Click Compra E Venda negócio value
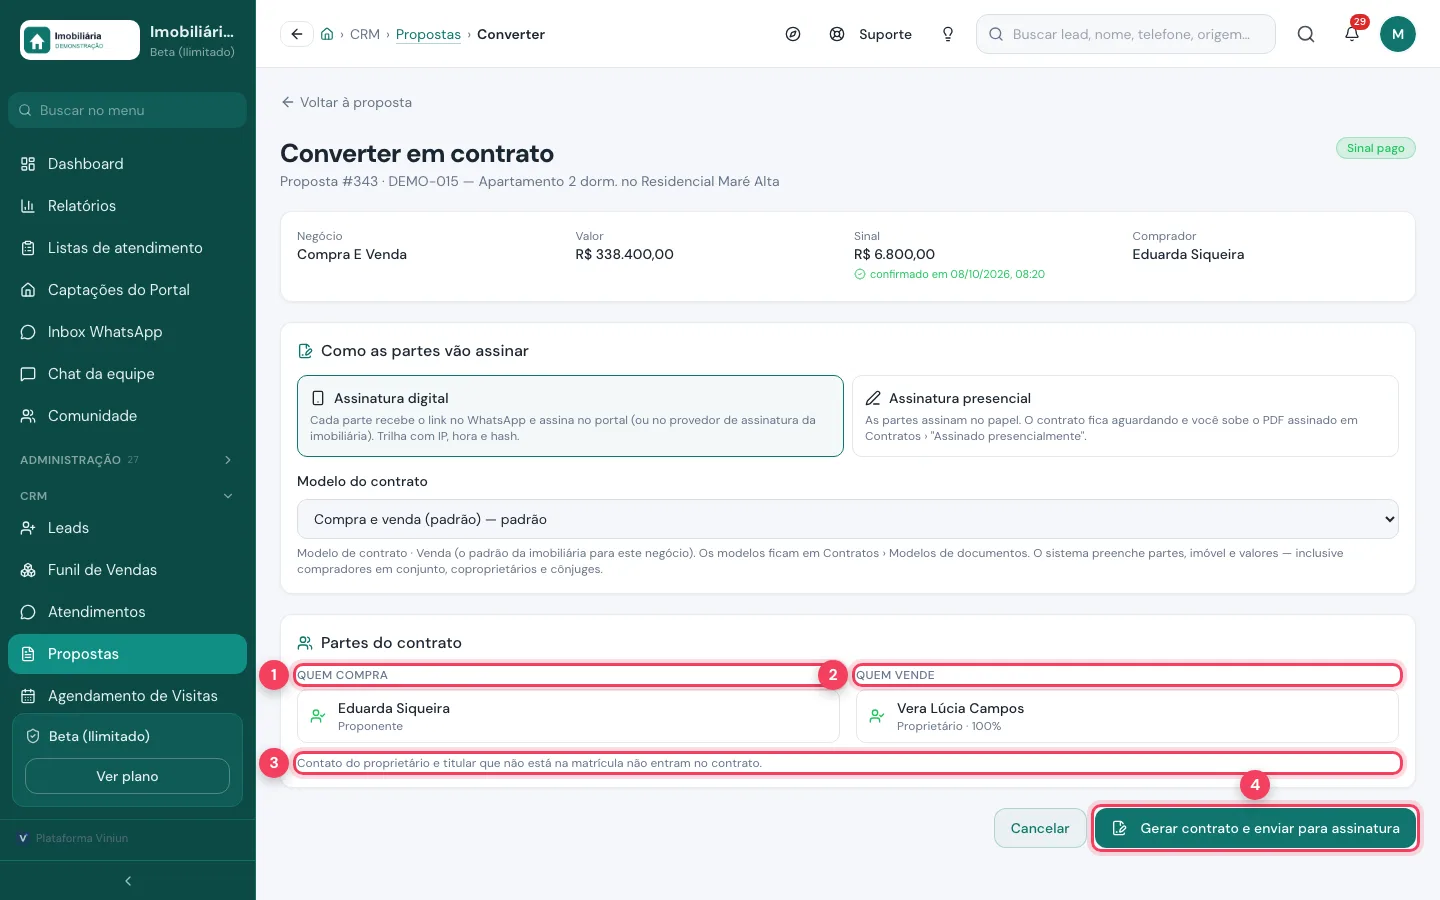Viewport: 1440px width, 900px height. [x=352, y=254]
